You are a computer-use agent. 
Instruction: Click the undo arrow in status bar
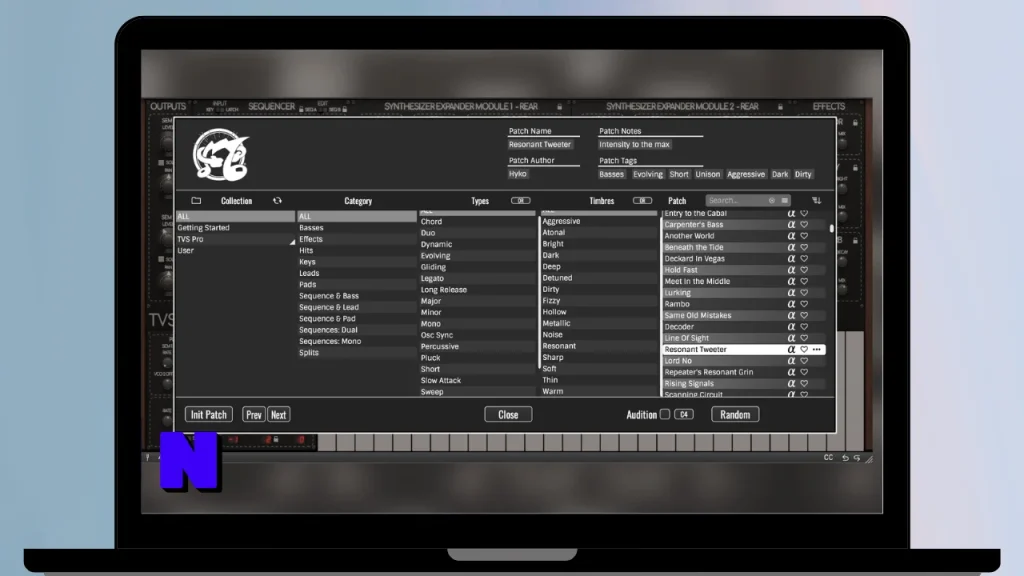pos(845,458)
